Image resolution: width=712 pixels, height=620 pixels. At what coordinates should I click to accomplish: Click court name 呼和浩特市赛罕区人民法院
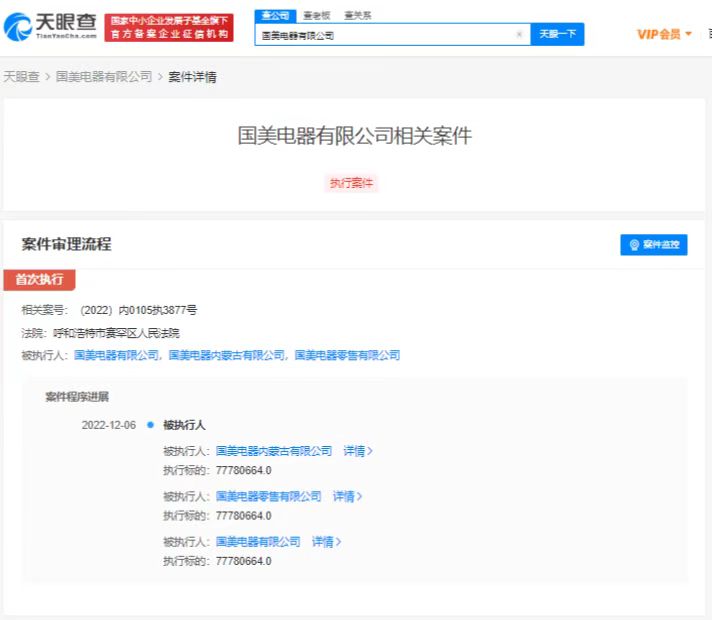pos(117,333)
